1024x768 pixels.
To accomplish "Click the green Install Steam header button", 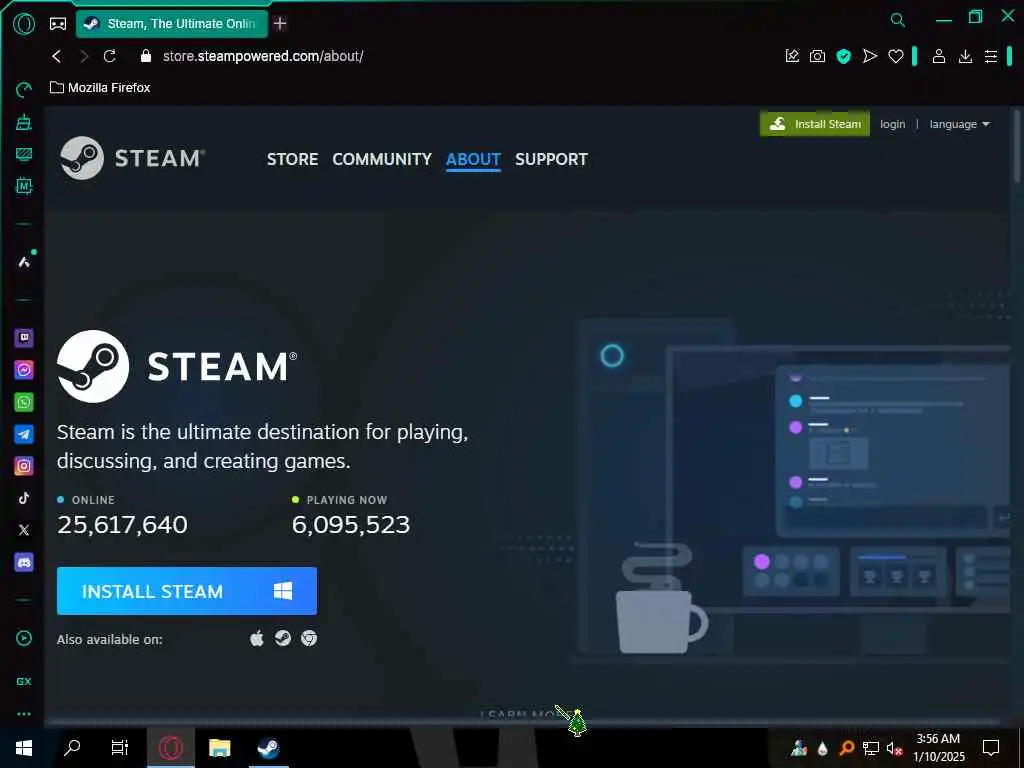I will tap(814, 124).
